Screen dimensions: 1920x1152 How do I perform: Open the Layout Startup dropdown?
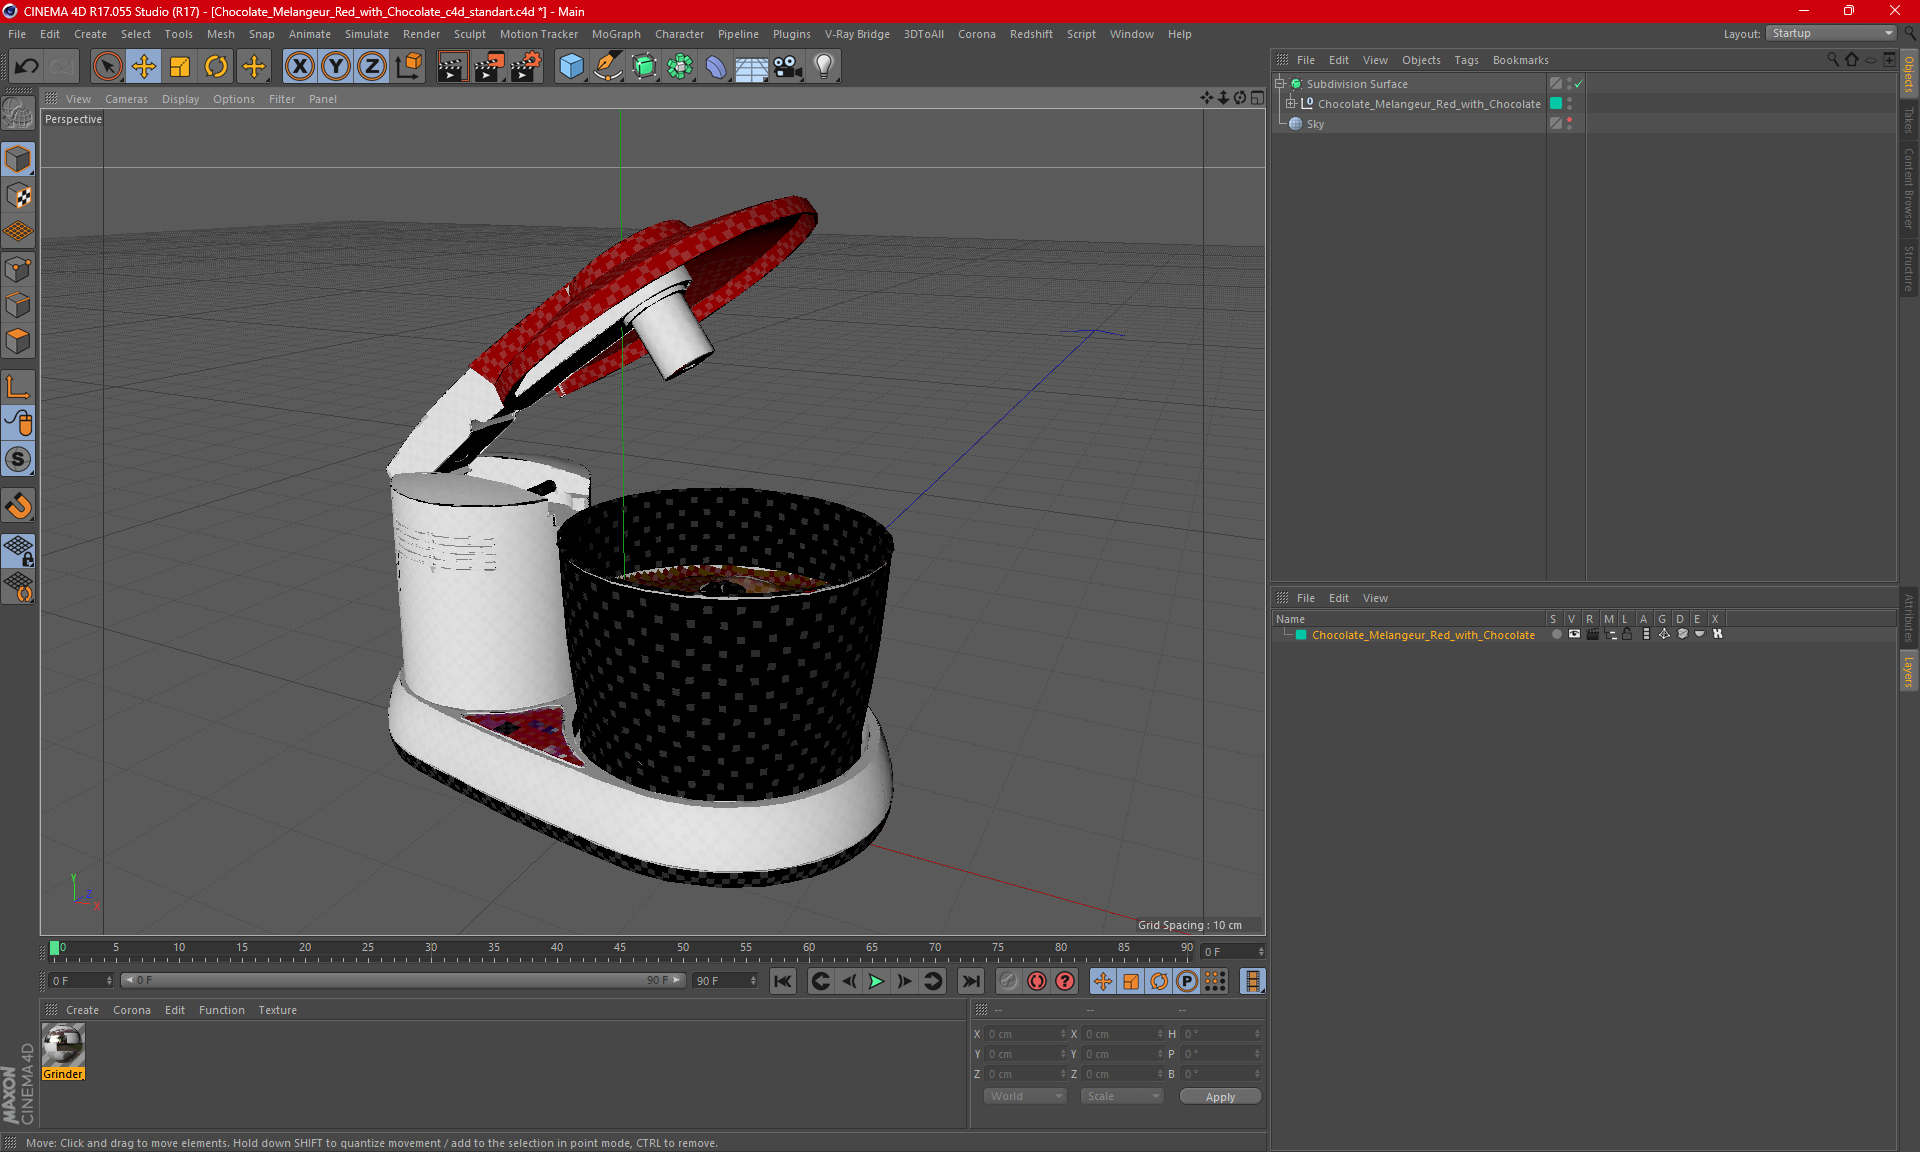pyautogui.click(x=1831, y=33)
